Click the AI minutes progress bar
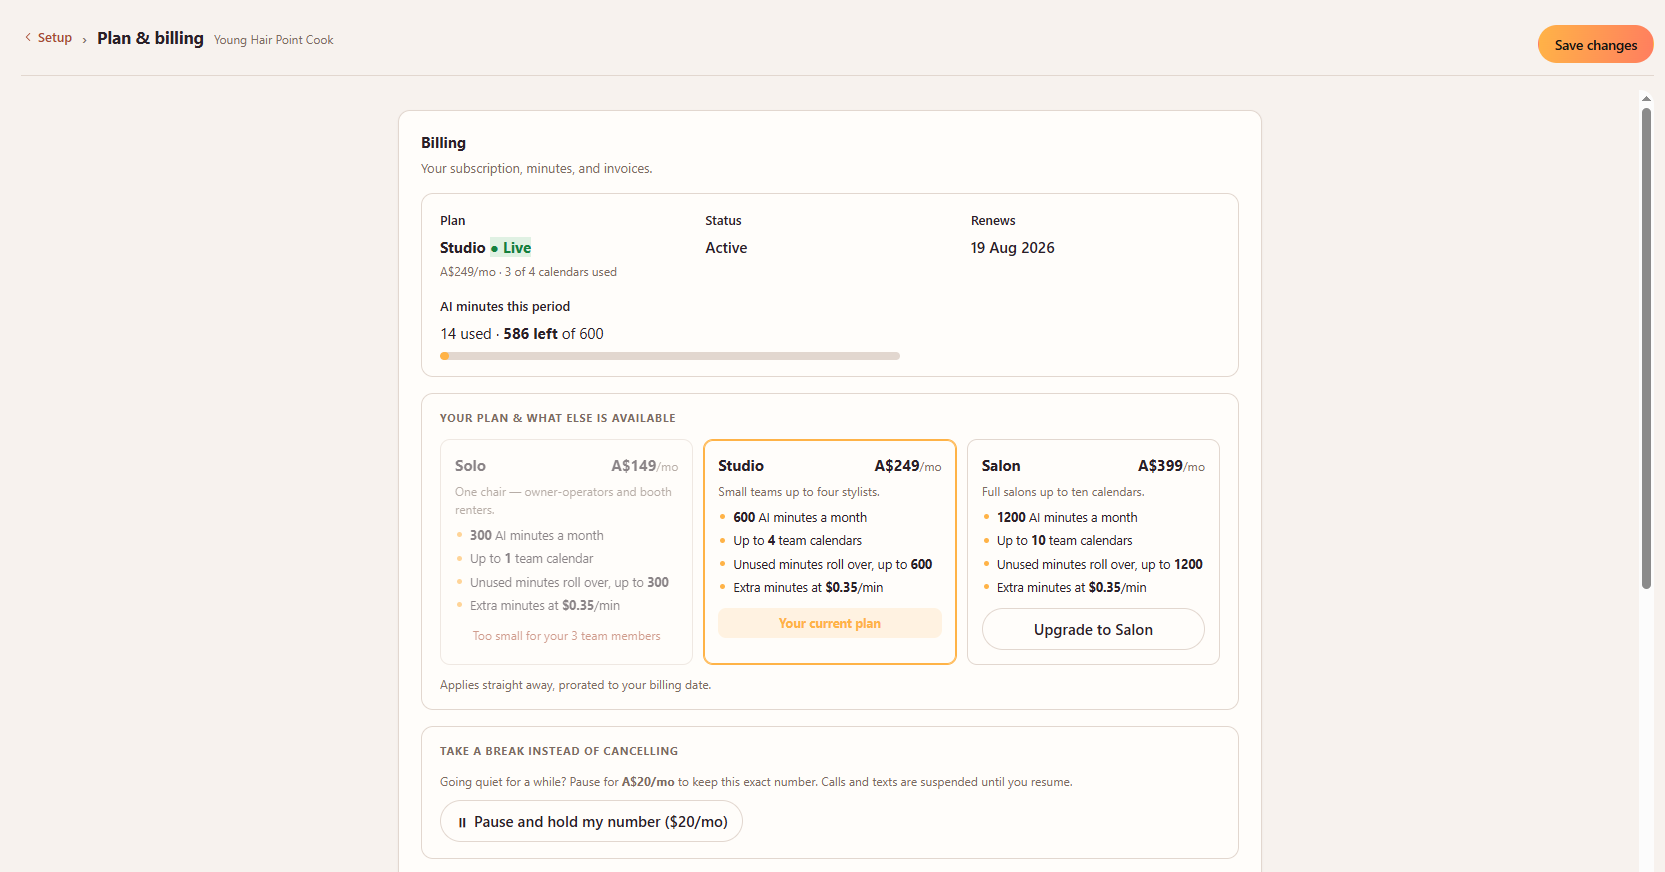1665x872 pixels. pos(670,356)
